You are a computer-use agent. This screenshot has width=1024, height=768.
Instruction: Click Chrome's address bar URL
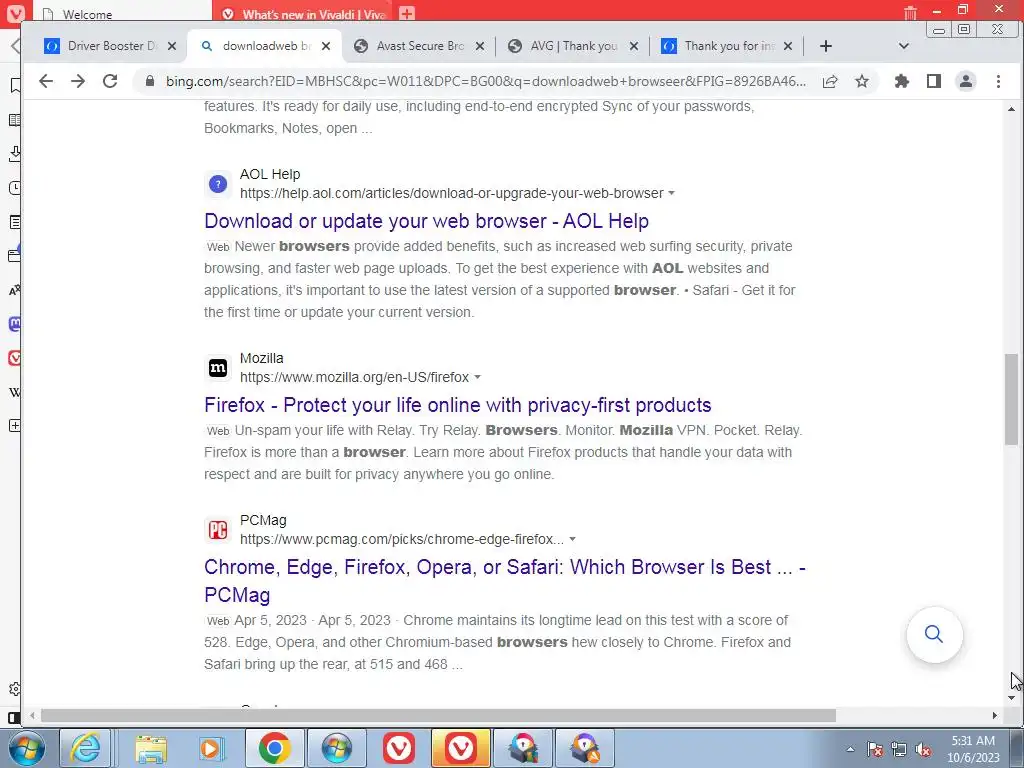click(x=486, y=81)
